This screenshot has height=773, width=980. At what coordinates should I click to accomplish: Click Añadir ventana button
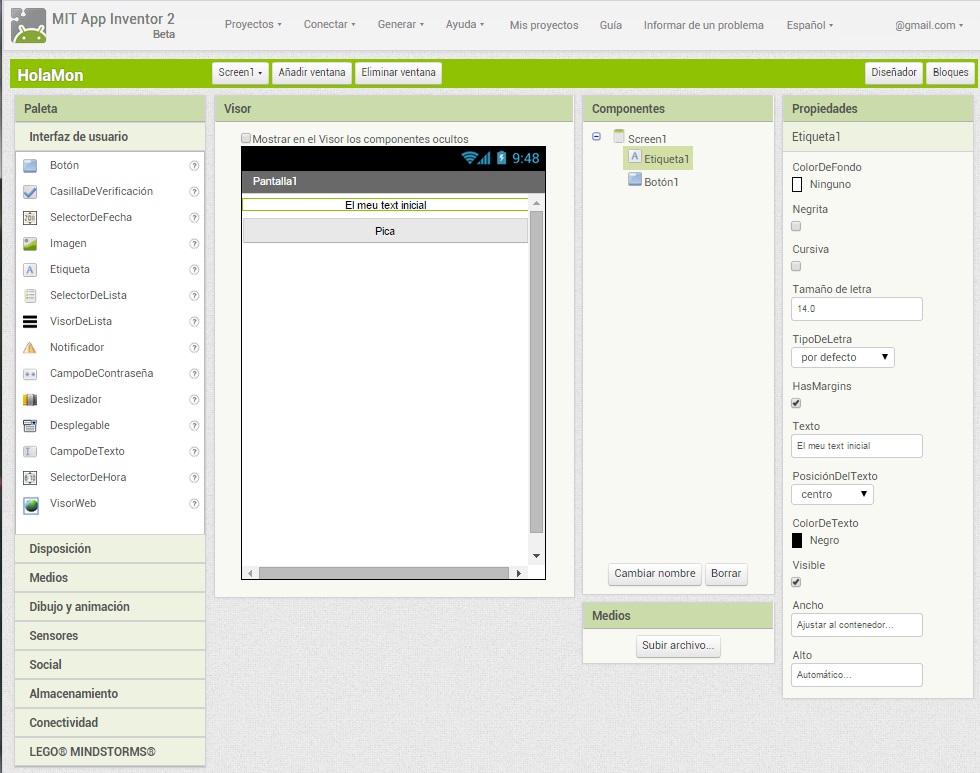pyautogui.click(x=312, y=72)
